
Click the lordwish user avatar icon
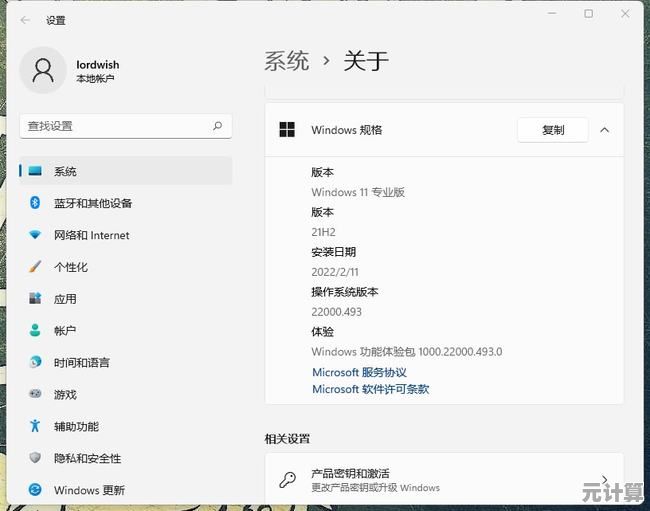pos(43,70)
